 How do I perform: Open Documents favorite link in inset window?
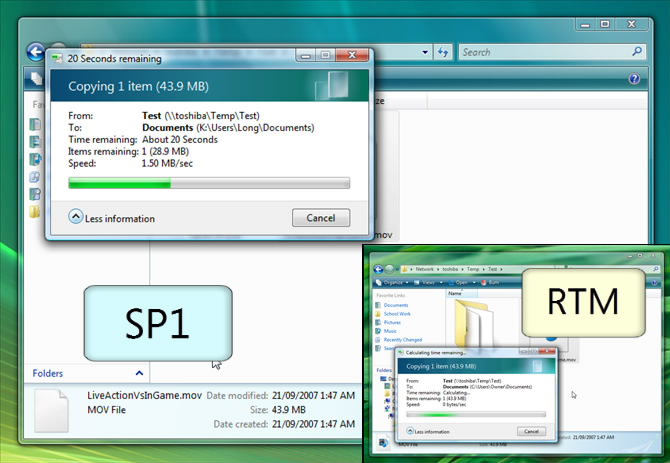pos(396,305)
